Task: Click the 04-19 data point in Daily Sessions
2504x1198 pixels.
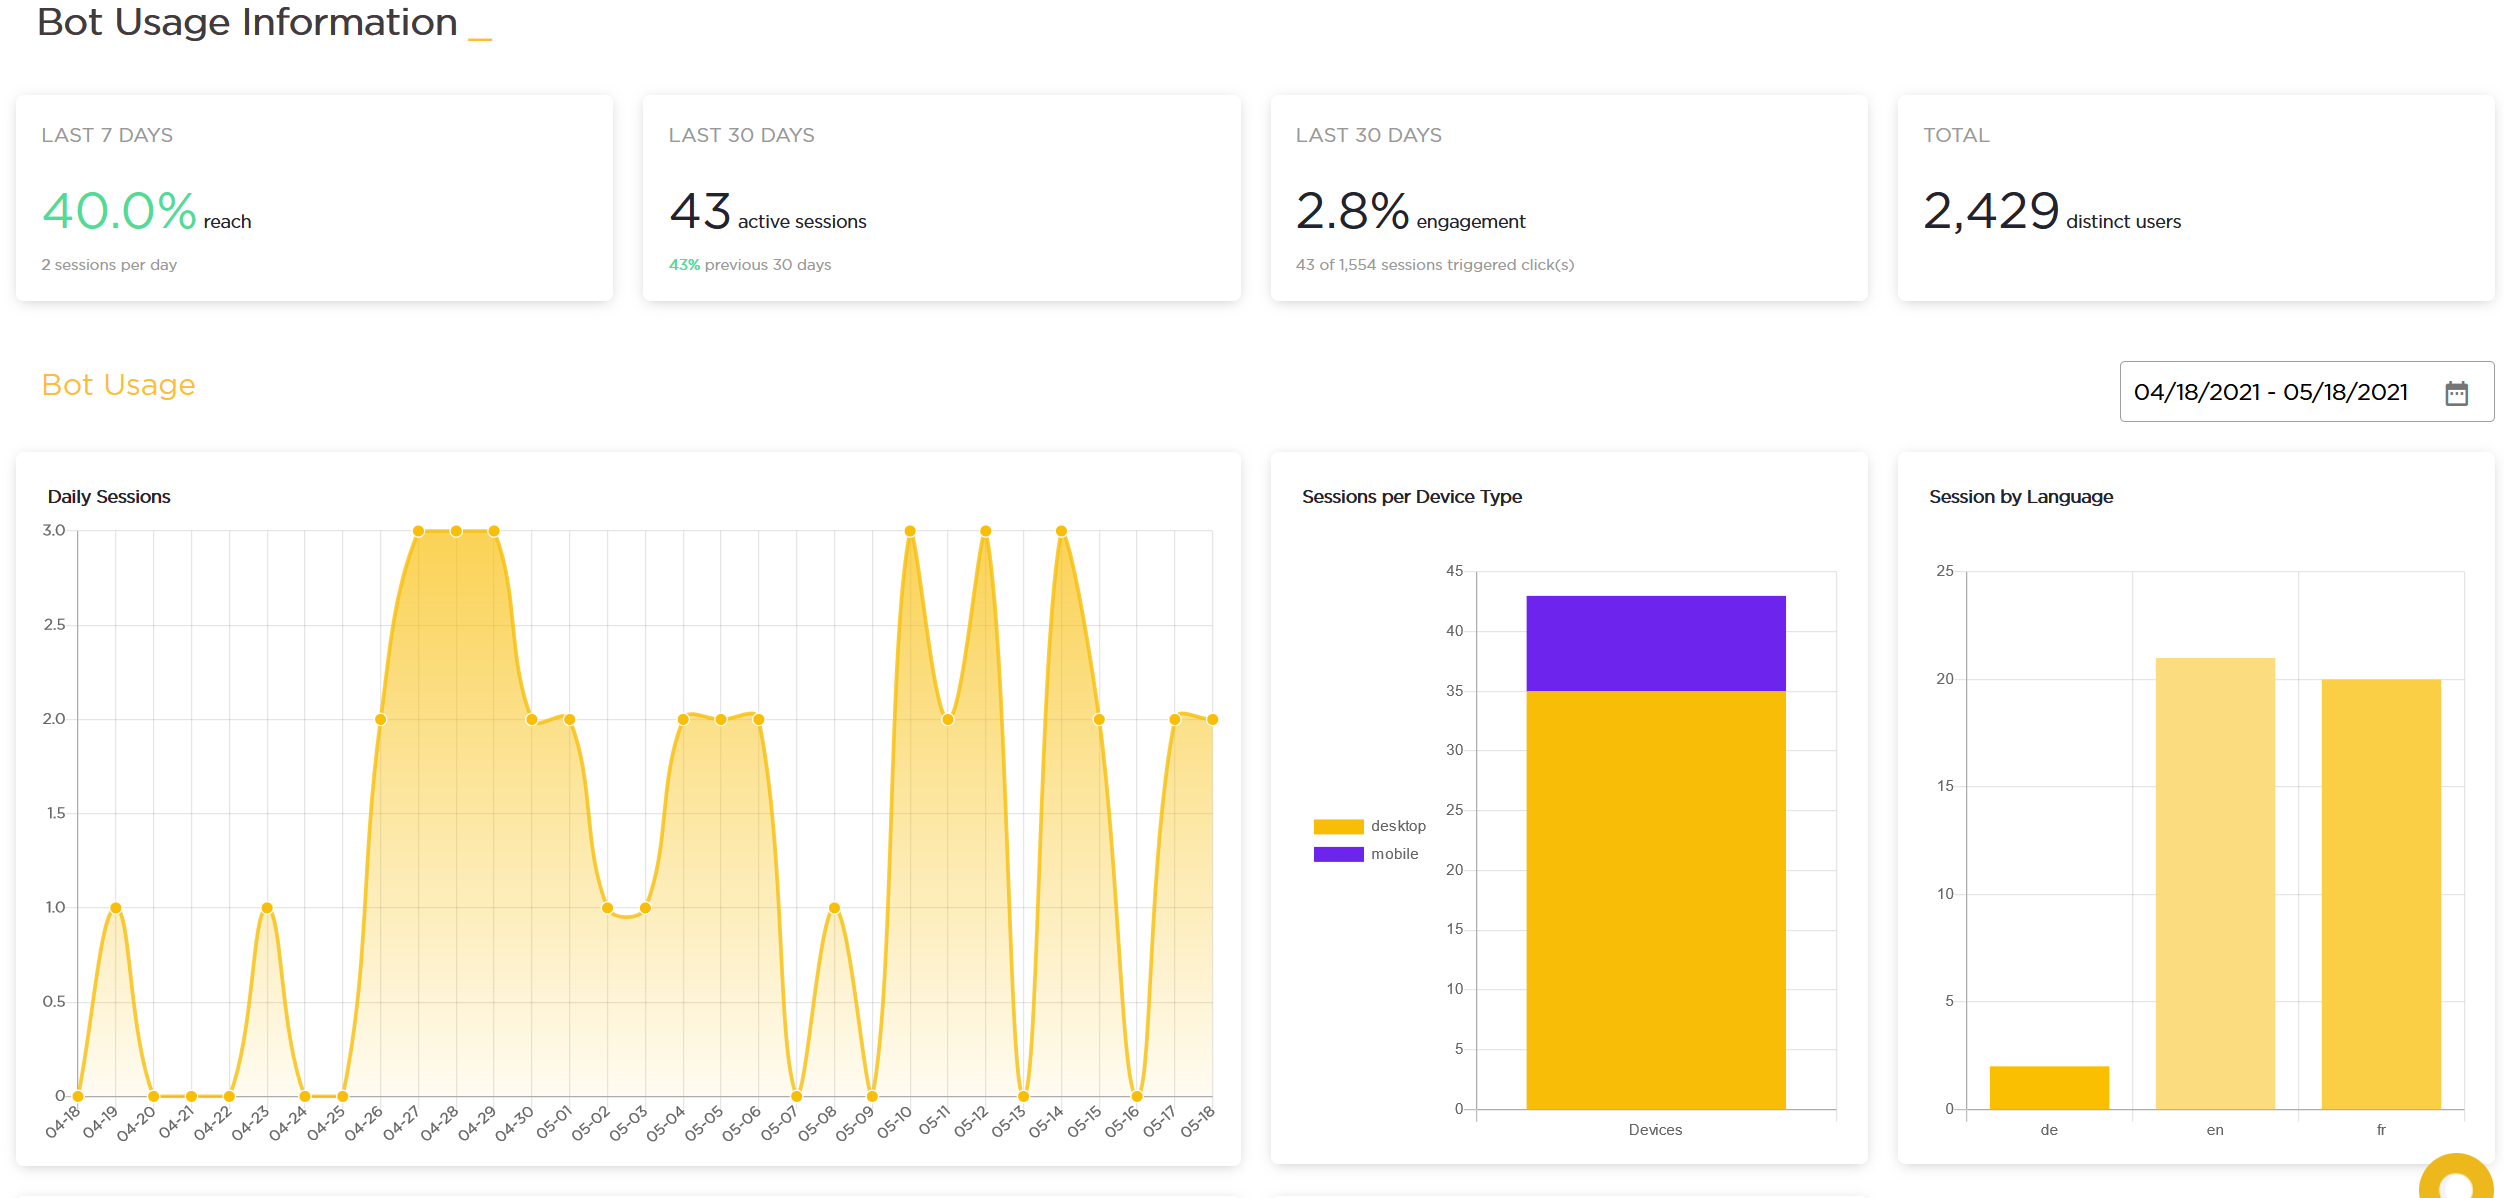Action: click(x=116, y=908)
